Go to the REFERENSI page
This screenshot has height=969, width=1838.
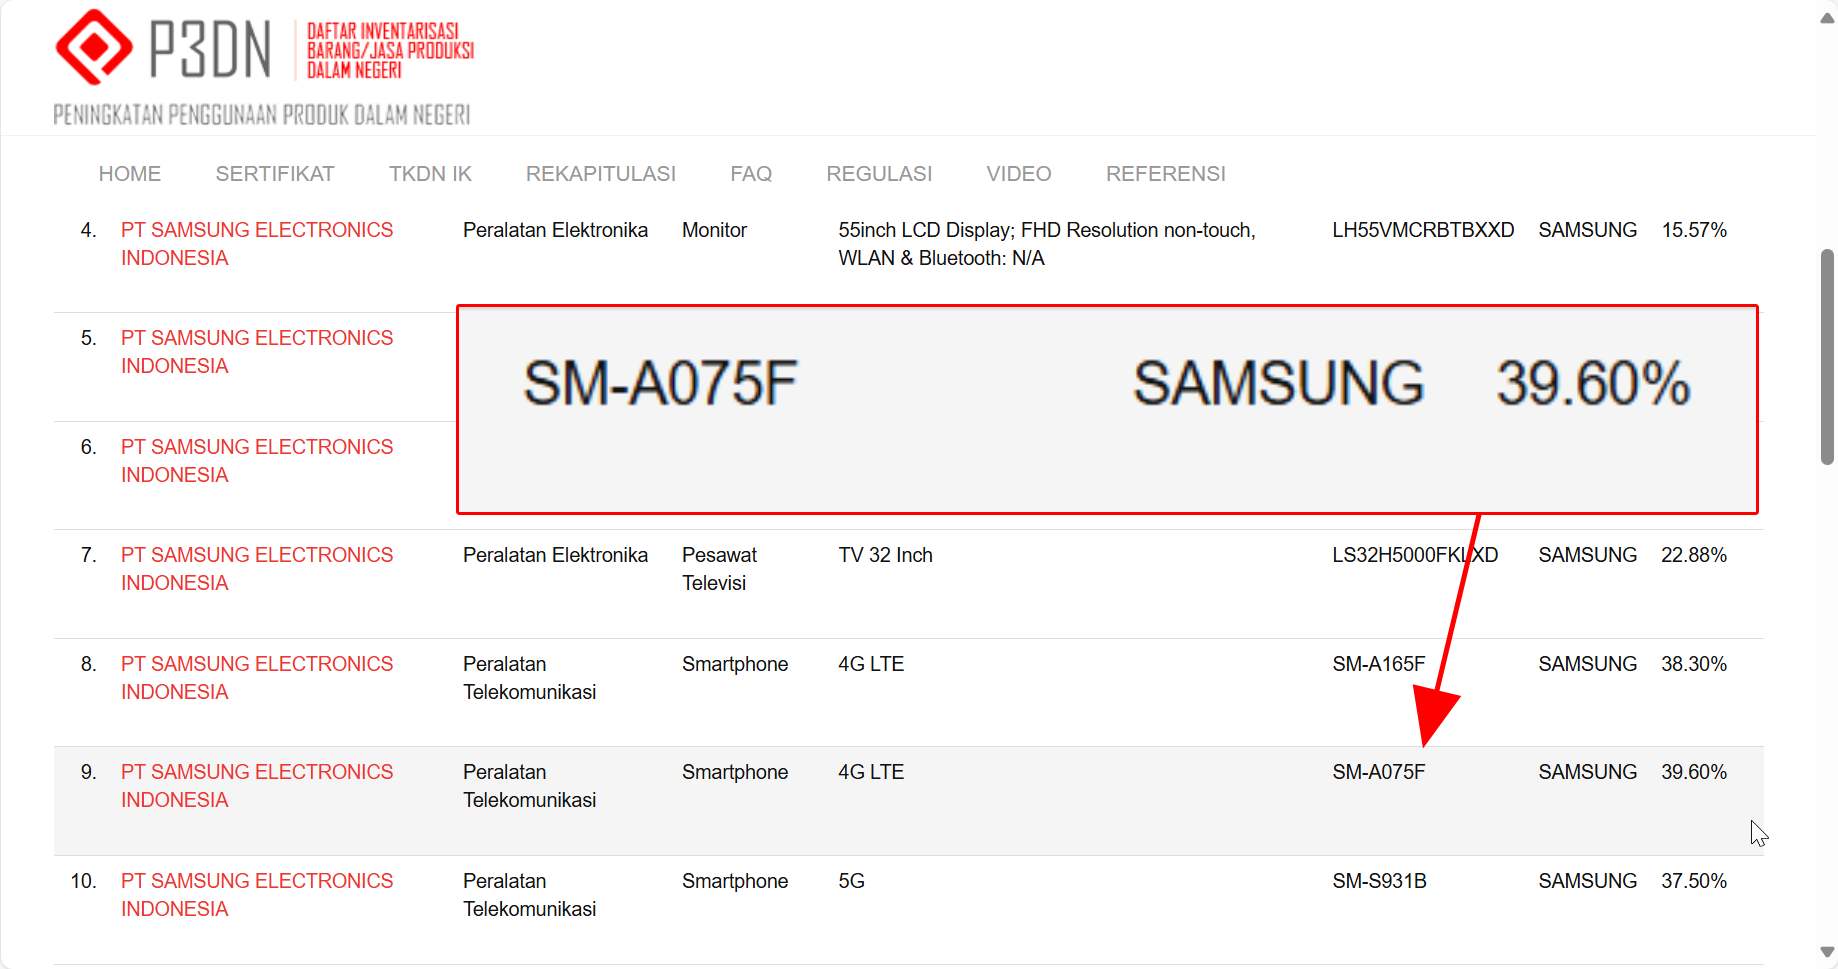(1164, 173)
